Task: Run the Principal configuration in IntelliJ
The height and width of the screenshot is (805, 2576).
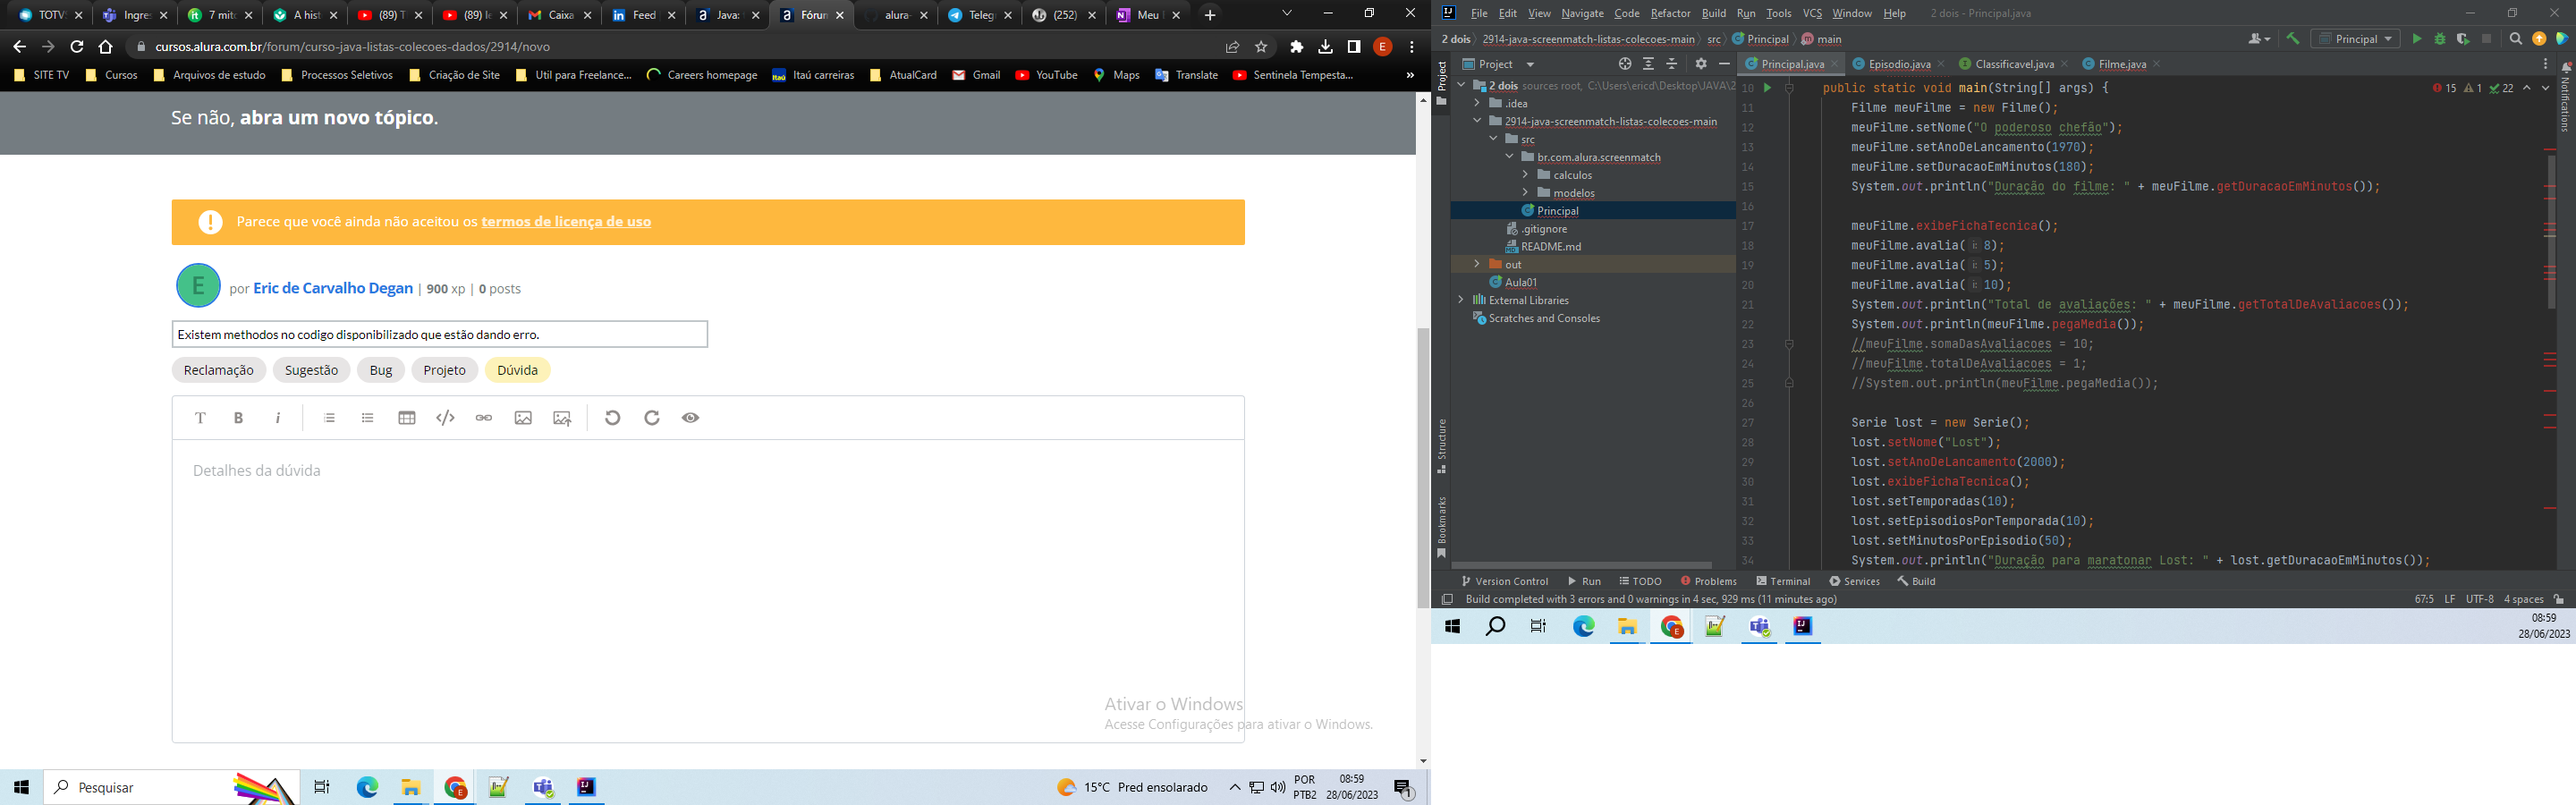Action: [2417, 39]
